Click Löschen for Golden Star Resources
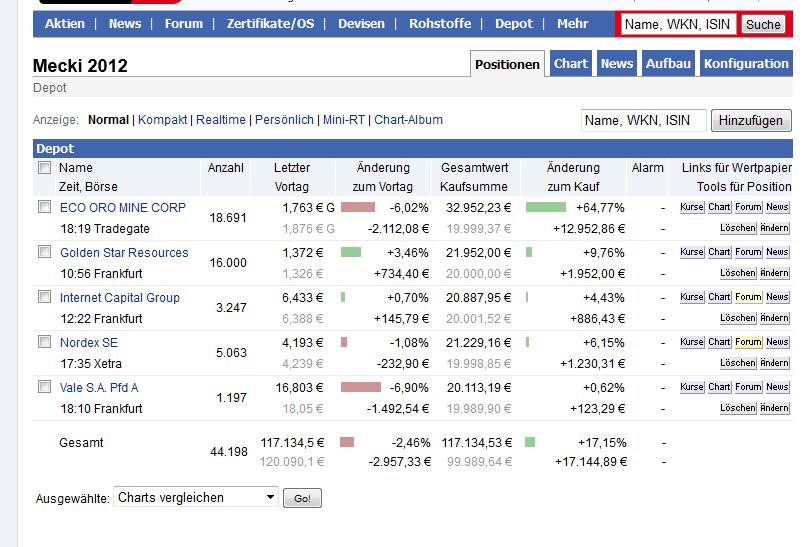Image resolution: width=808 pixels, height=547 pixels. (738, 273)
